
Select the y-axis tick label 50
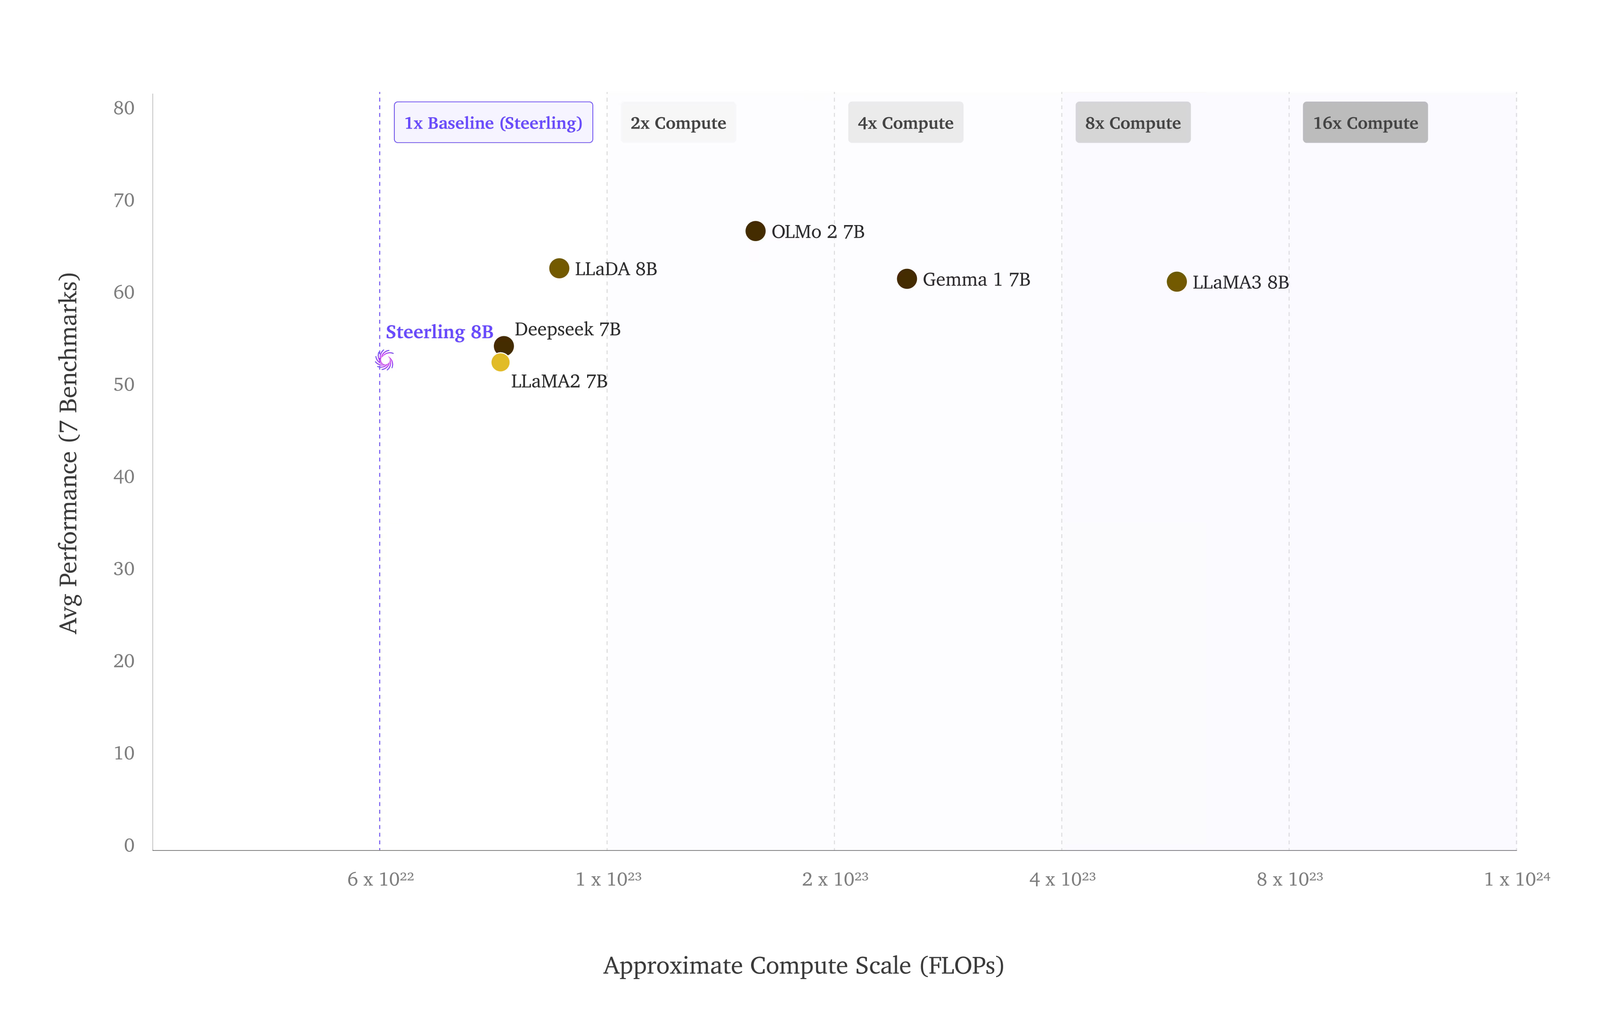pyautogui.click(x=124, y=384)
